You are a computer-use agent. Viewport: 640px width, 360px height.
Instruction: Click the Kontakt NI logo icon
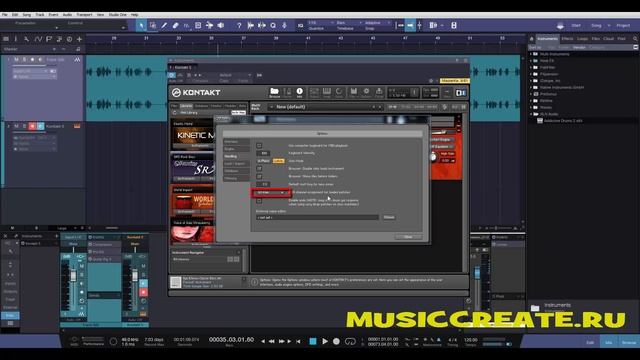pos(461,93)
